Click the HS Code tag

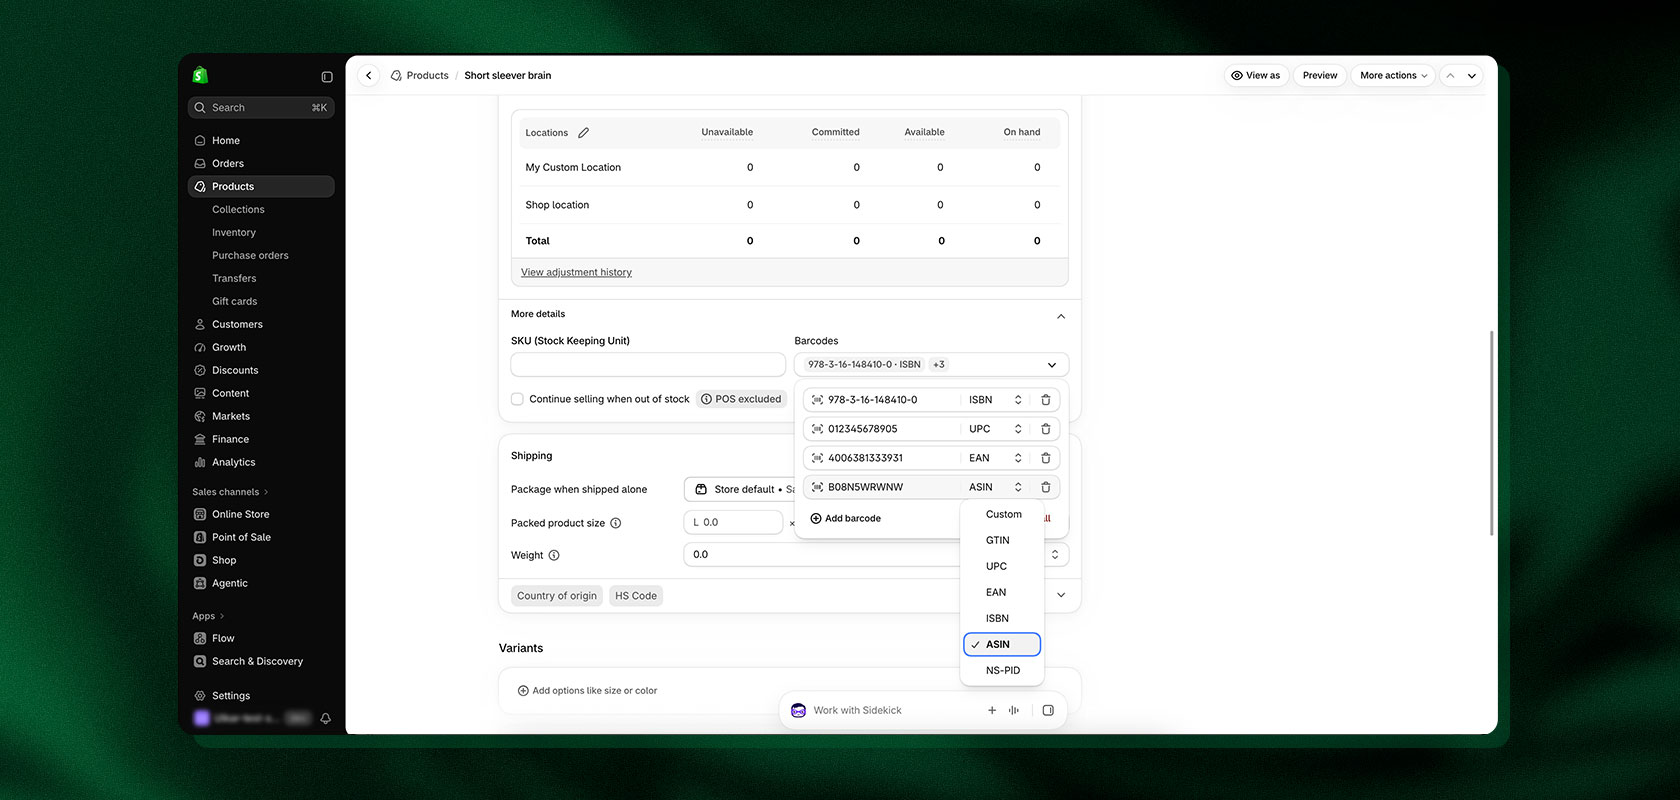click(x=636, y=596)
